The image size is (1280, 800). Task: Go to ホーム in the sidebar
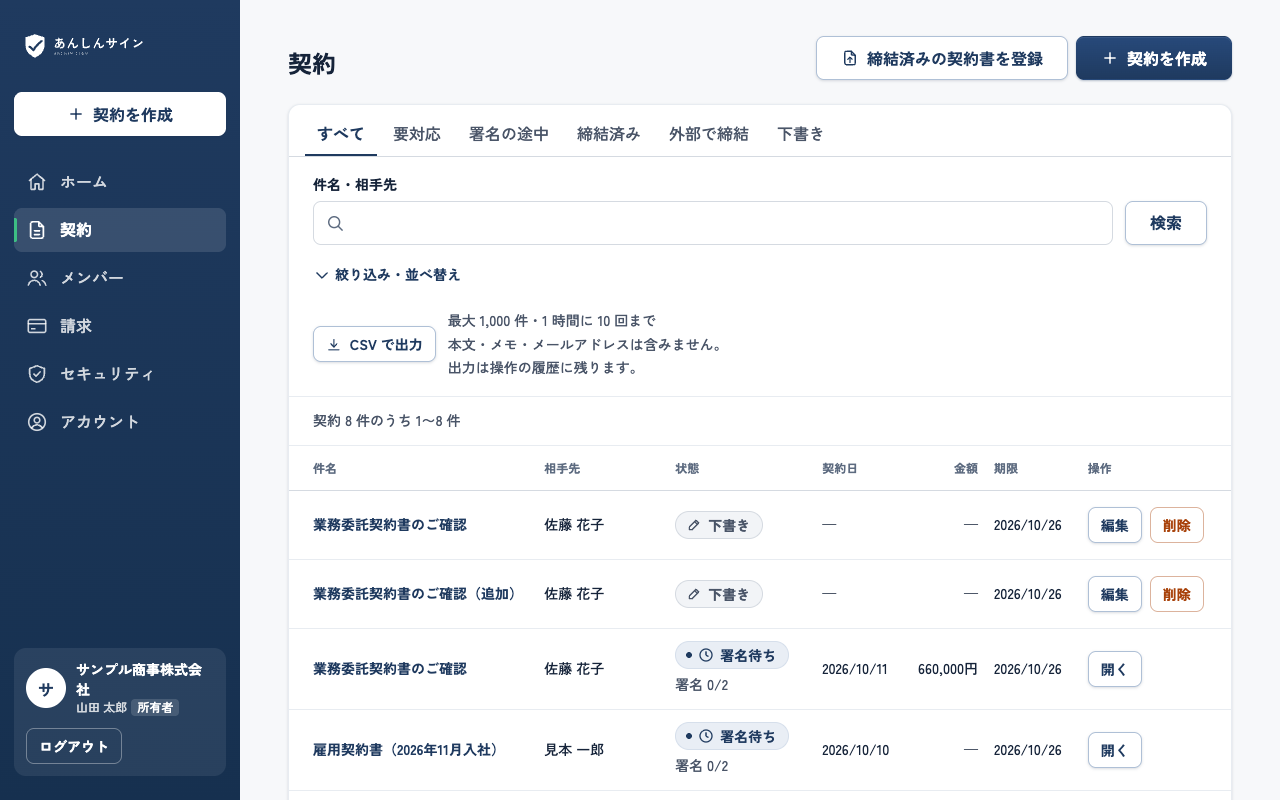pos(120,182)
